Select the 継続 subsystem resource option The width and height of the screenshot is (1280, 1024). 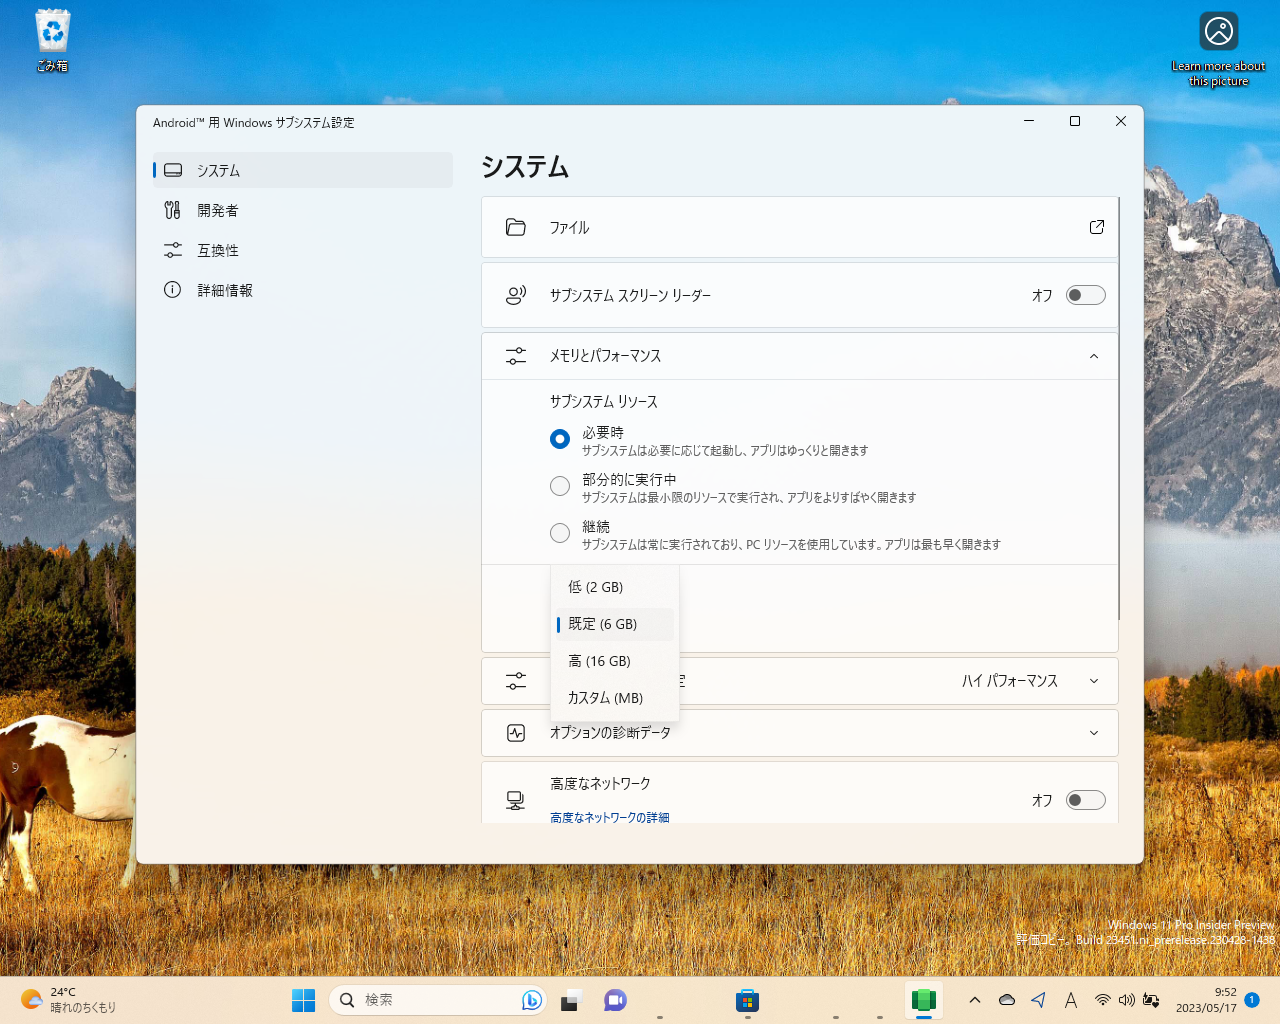560,533
